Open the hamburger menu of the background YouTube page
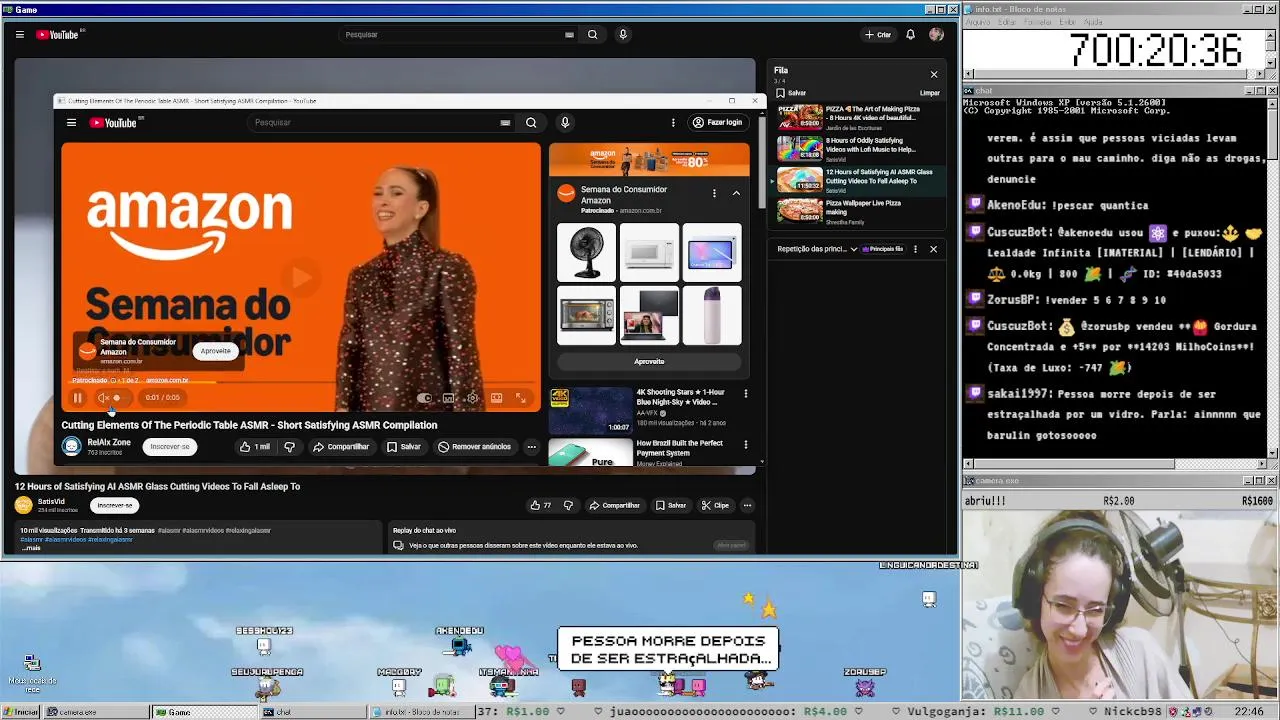The width and height of the screenshot is (1280, 720). (x=19, y=34)
